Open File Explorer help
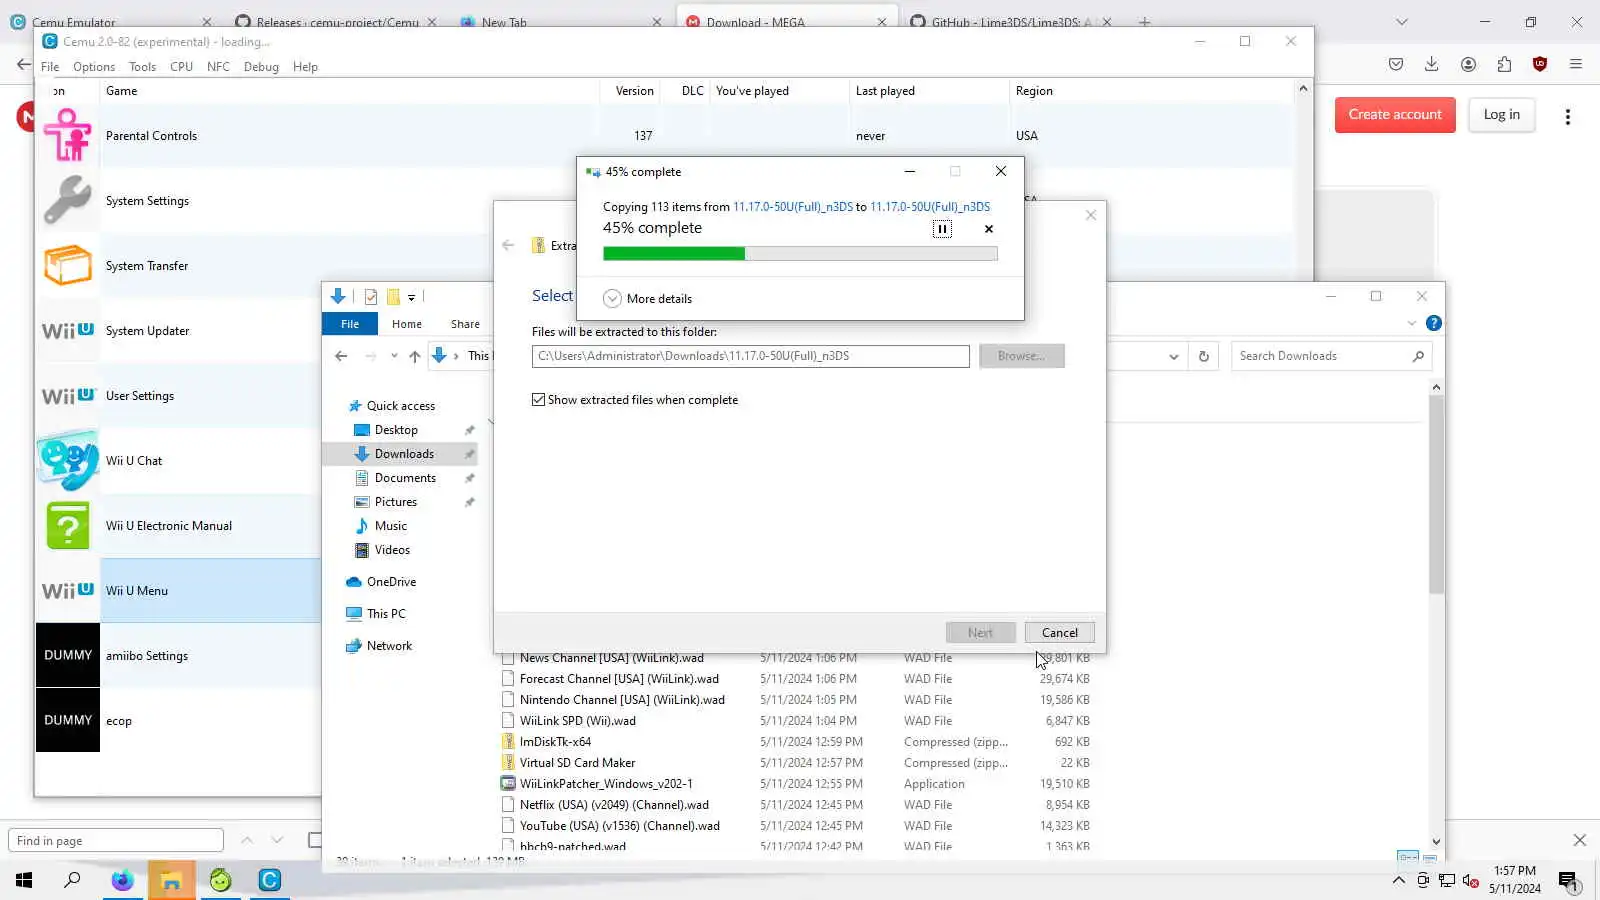Screen dimensions: 1600x900 pyautogui.click(x=1434, y=323)
